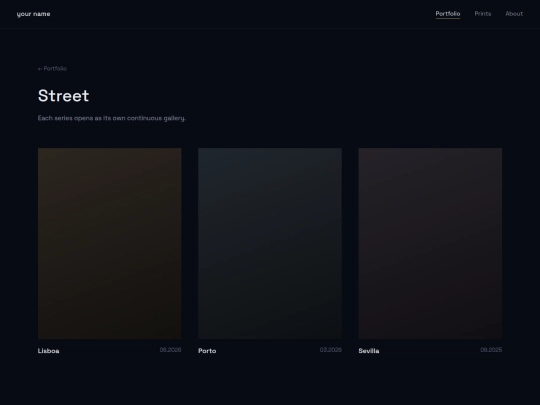
Task: Select the date next to Sevilla
Action: coord(491,350)
